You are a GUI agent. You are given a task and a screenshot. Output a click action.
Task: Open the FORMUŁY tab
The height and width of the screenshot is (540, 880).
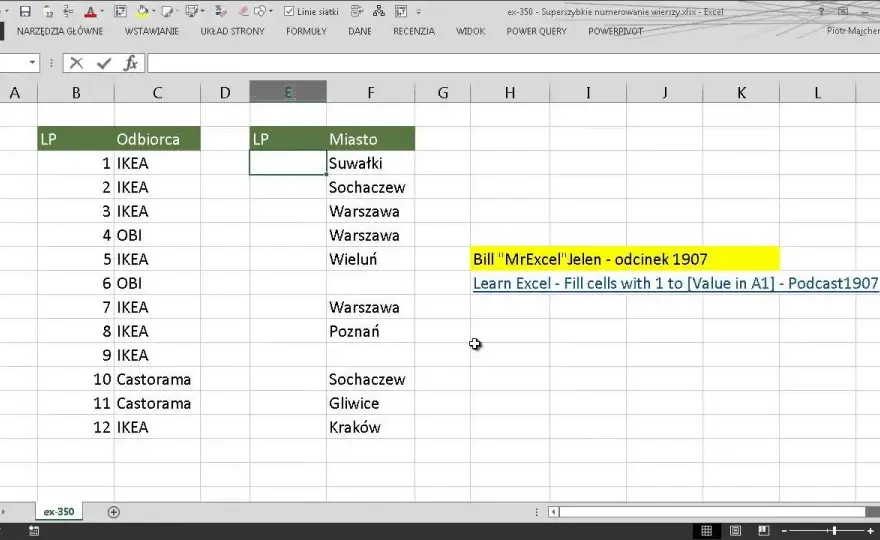(306, 31)
